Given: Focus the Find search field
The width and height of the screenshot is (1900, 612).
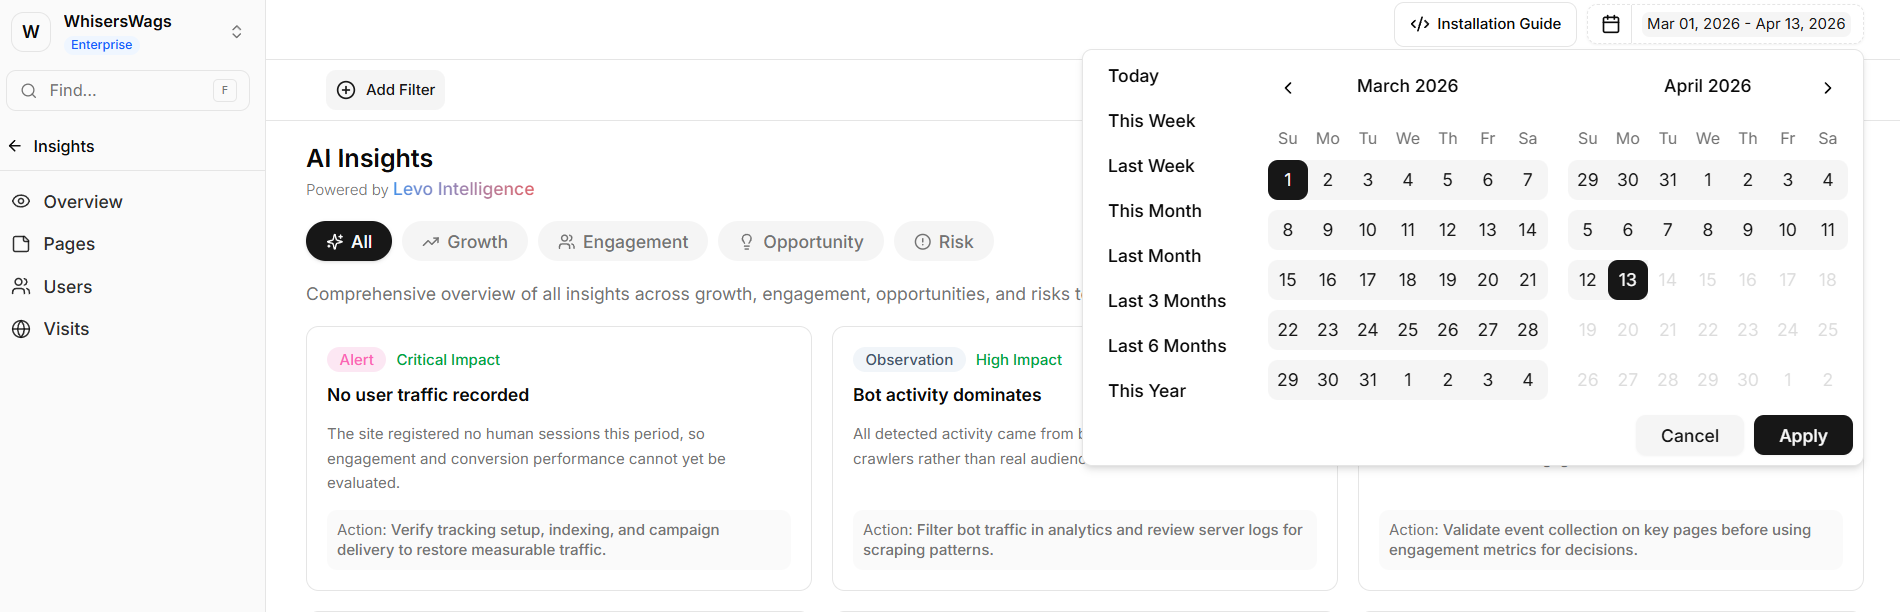Looking at the screenshot, I should 125,91.
